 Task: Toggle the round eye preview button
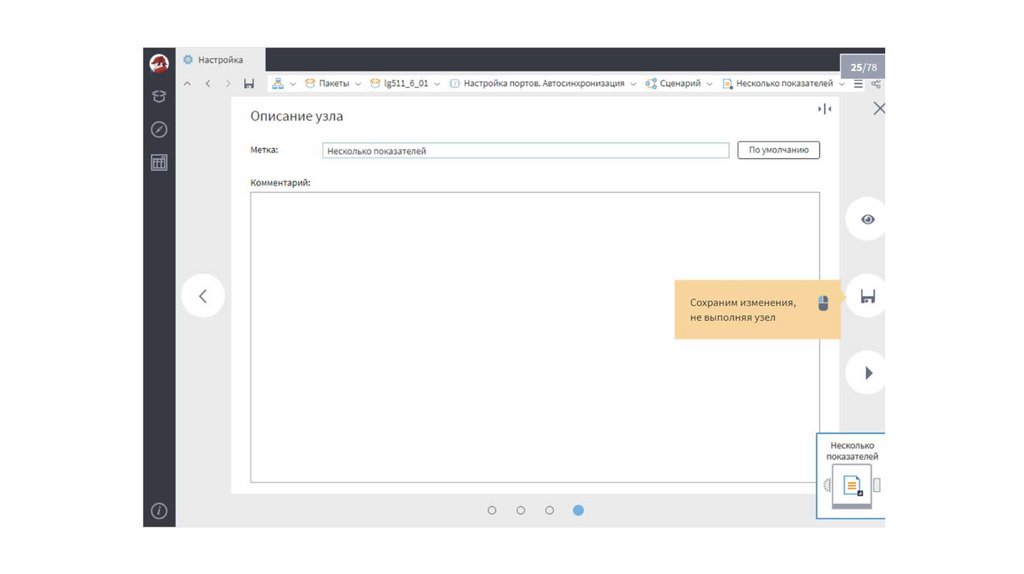867,219
